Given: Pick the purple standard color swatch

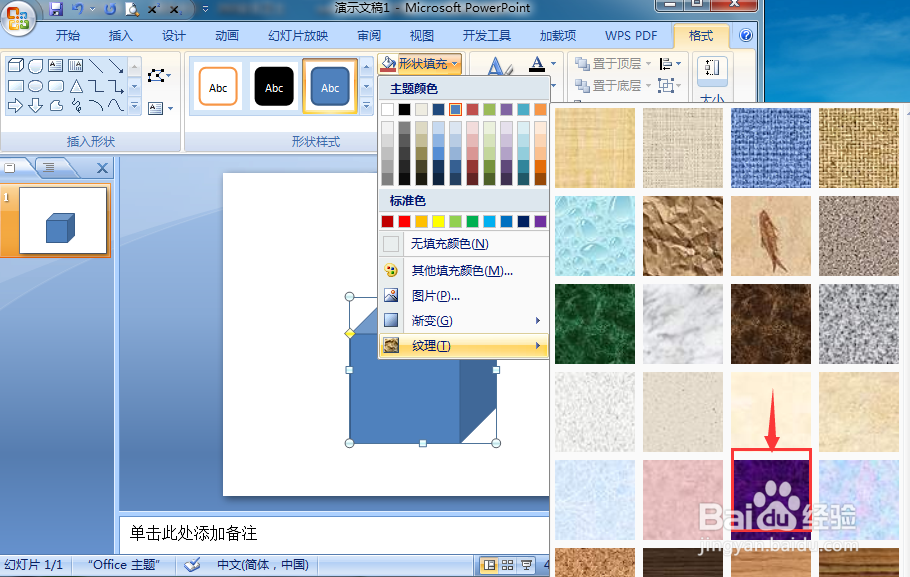Looking at the screenshot, I should coord(540,221).
